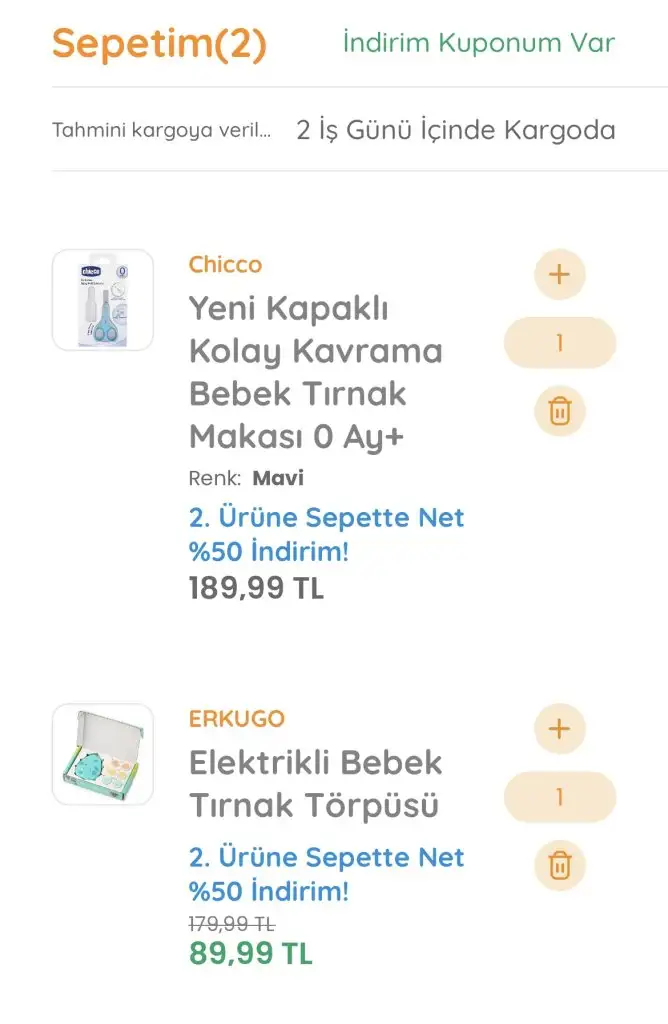The width and height of the screenshot is (668, 1024).
Task: Open Elektrikli Bebek Tırnak Törpüsü title
Action: tap(316, 784)
